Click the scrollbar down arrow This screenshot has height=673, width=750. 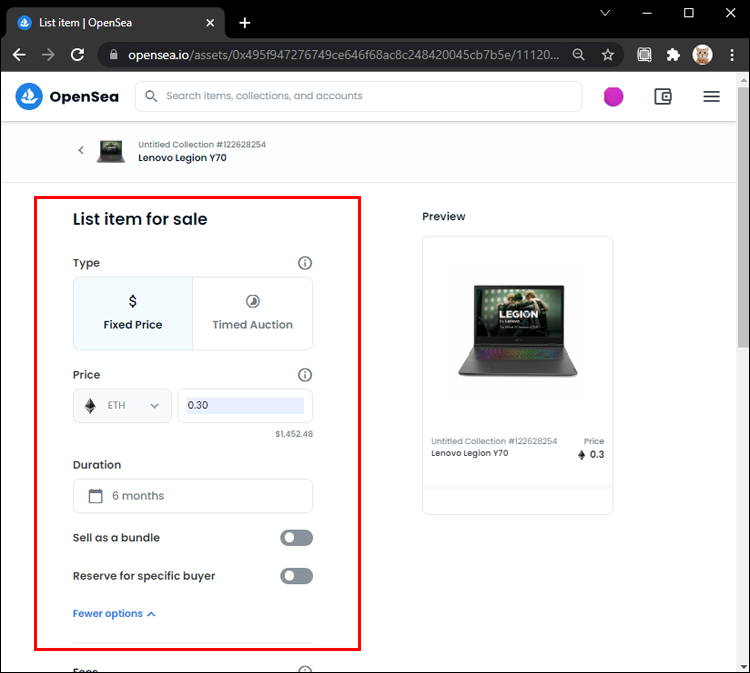(743, 666)
